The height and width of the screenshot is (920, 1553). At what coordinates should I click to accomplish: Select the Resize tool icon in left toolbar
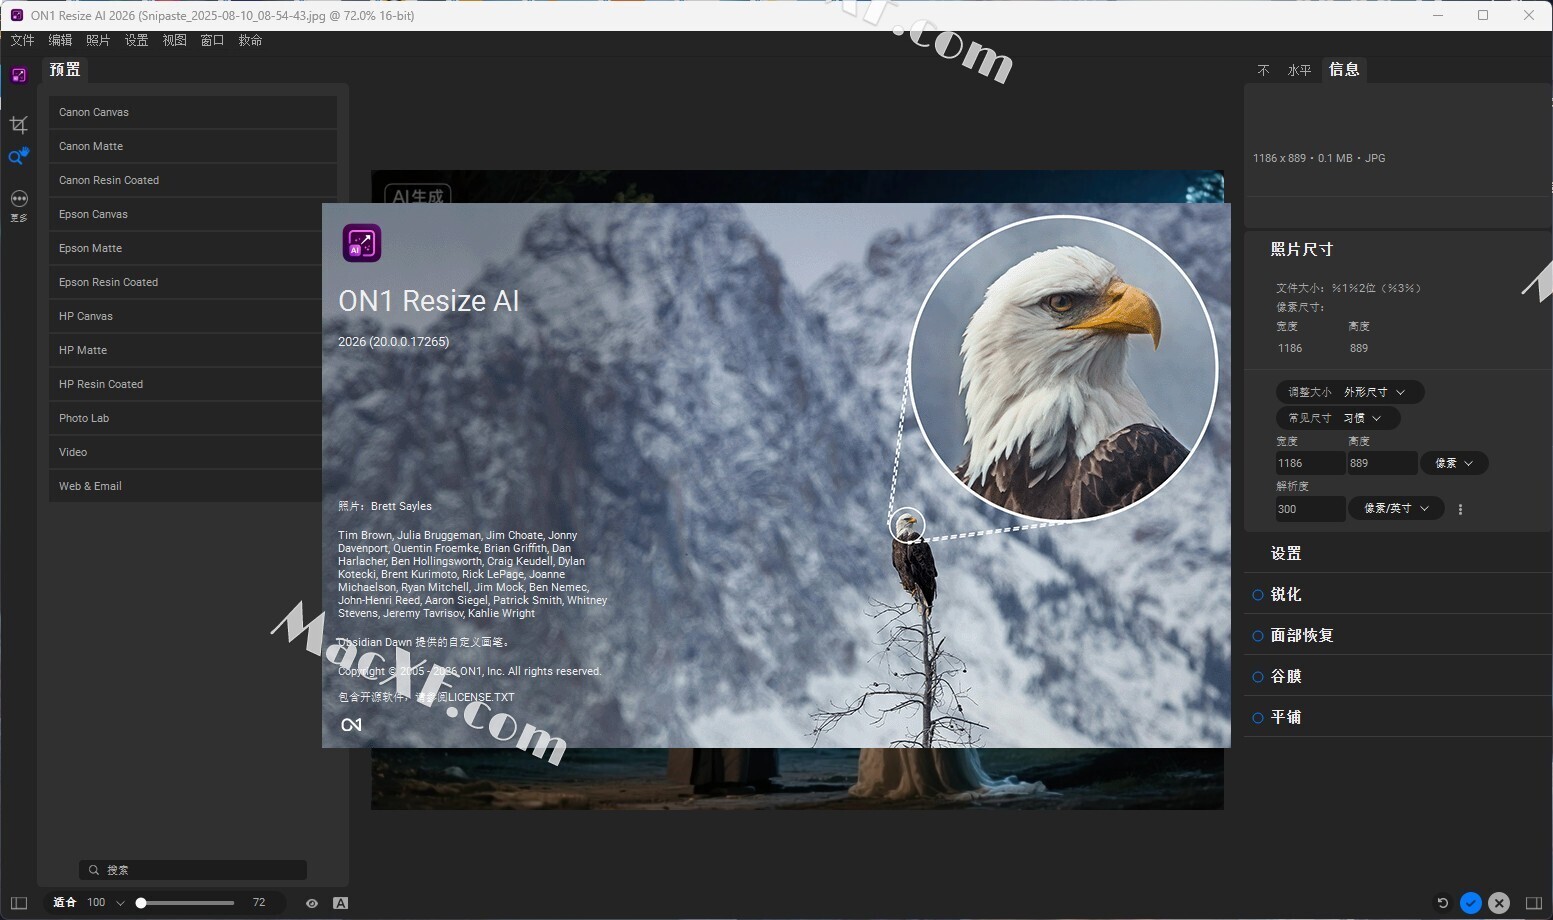(19, 75)
